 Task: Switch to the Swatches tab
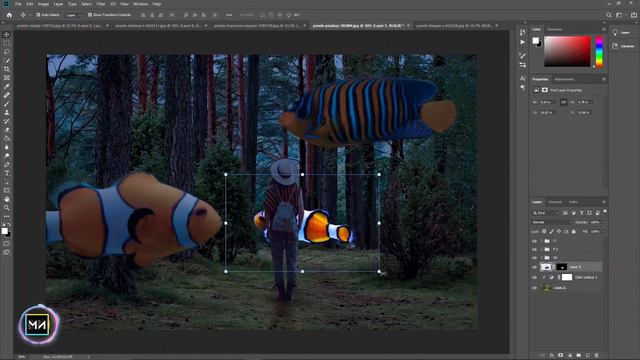[554, 29]
